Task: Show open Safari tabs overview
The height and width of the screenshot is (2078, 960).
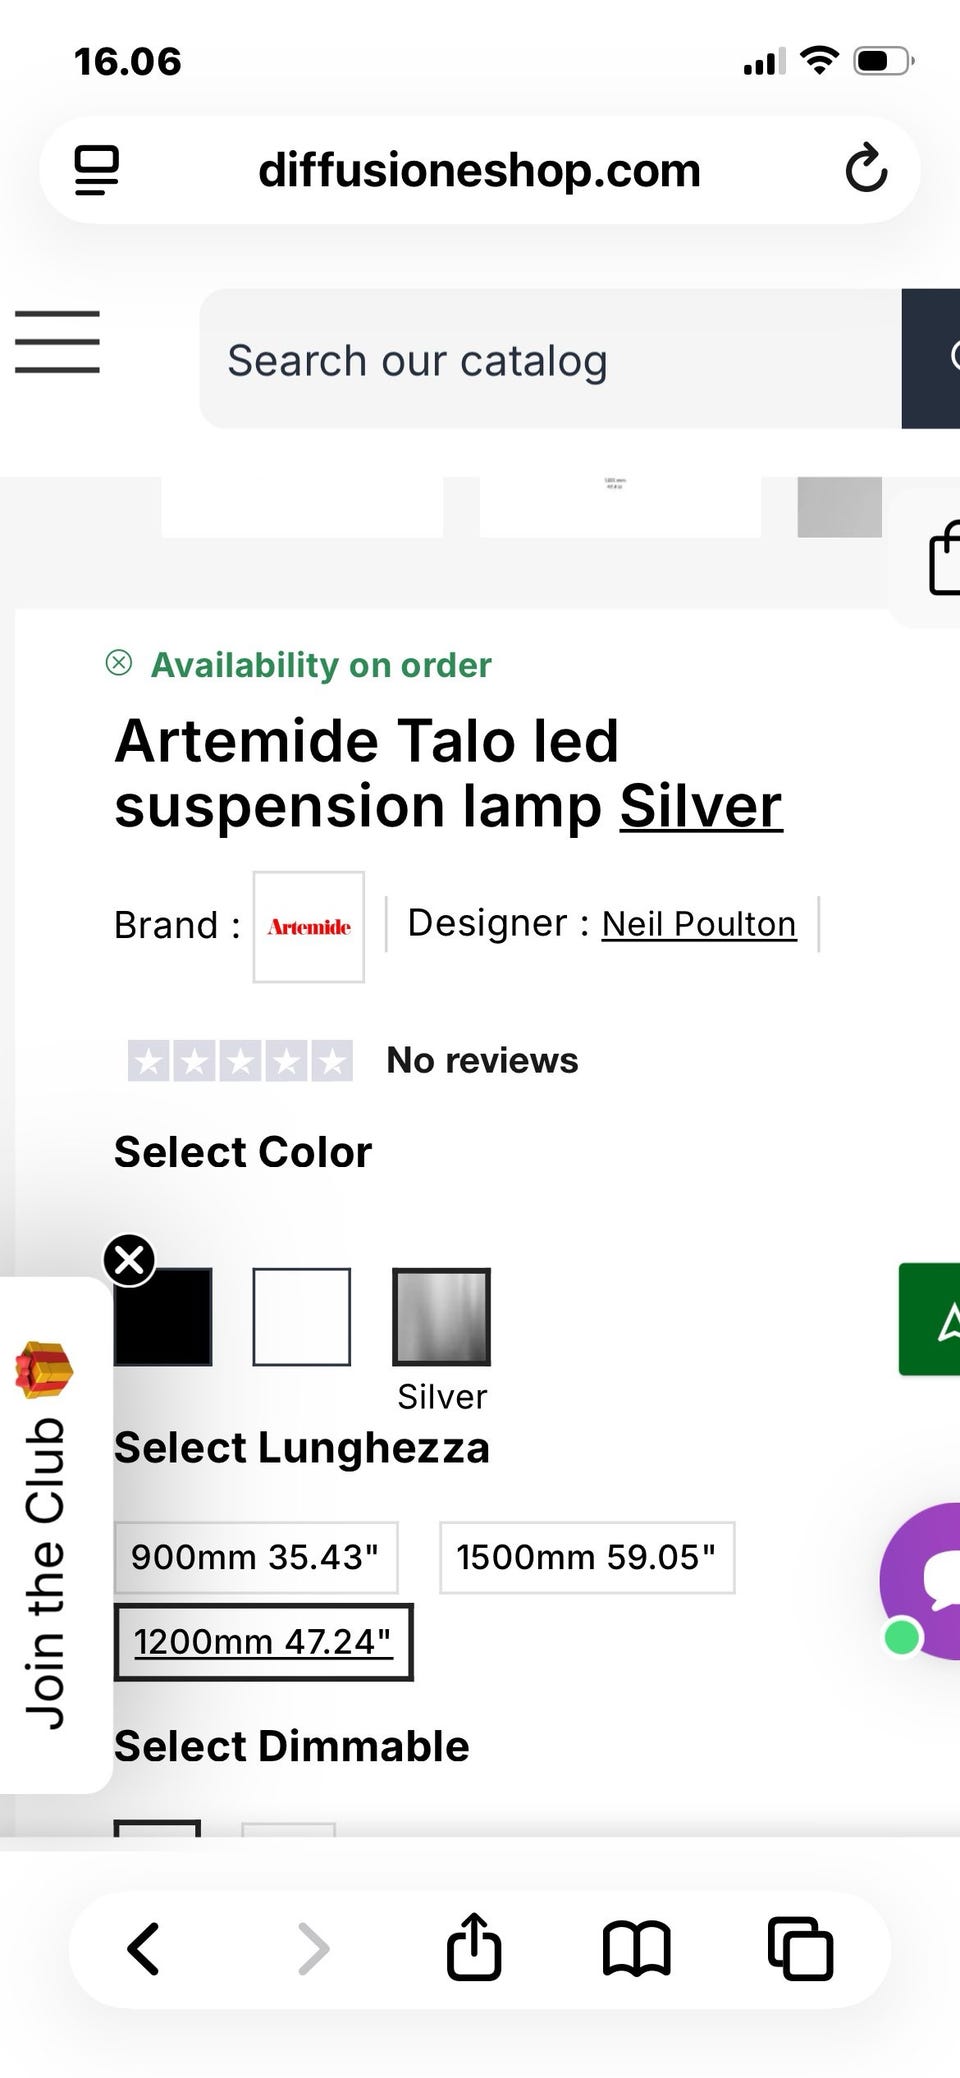Action: click(799, 1948)
